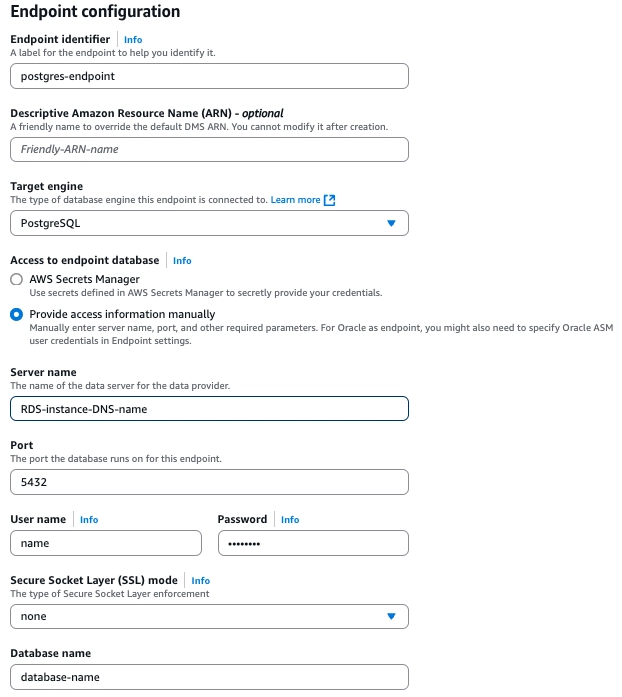Click Info link next to Password
622x697 pixels.
(290, 520)
